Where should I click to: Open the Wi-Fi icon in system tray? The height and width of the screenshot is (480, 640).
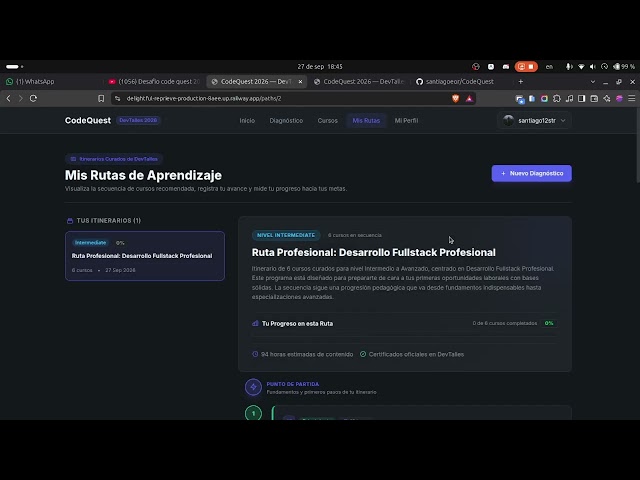pyautogui.click(x=581, y=67)
